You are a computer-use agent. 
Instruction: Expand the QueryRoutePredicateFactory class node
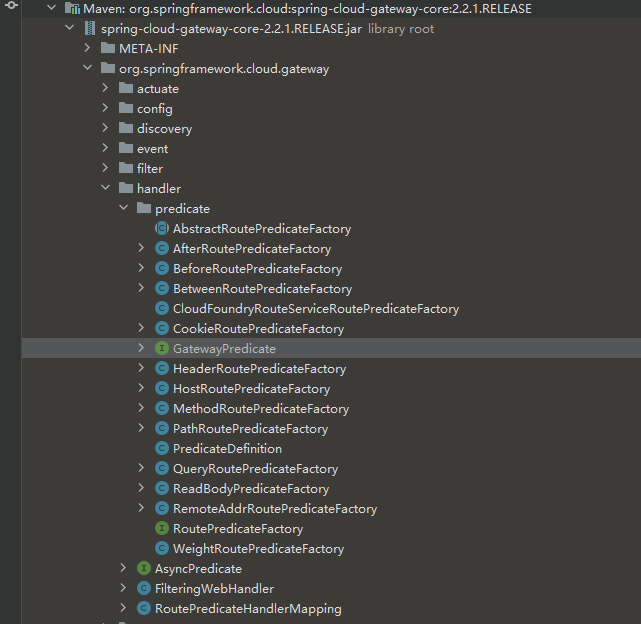pyautogui.click(x=141, y=468)
